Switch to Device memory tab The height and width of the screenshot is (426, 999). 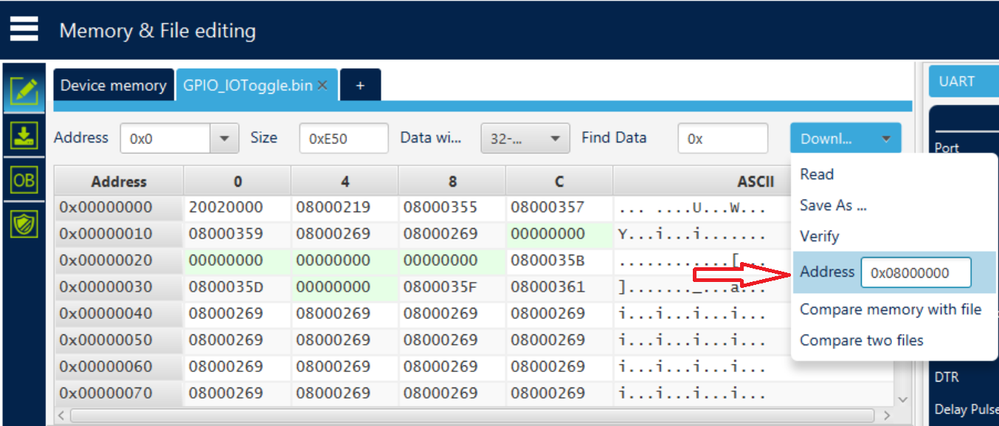[113, 85]
